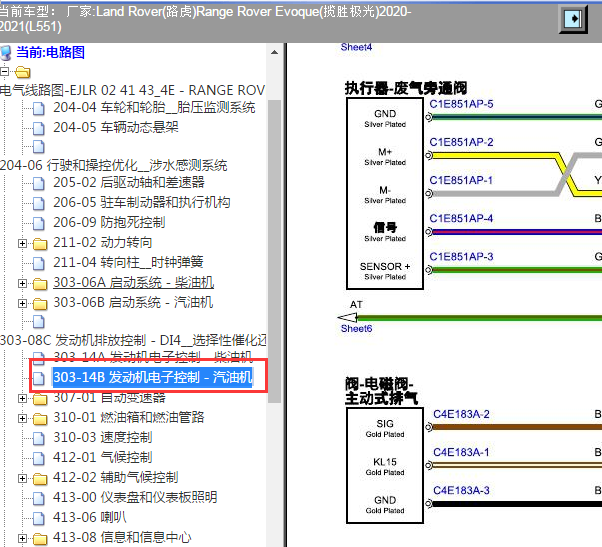Select 204-05 车辆动态悬架 entry
602x547 pixels.
(116, 127)
